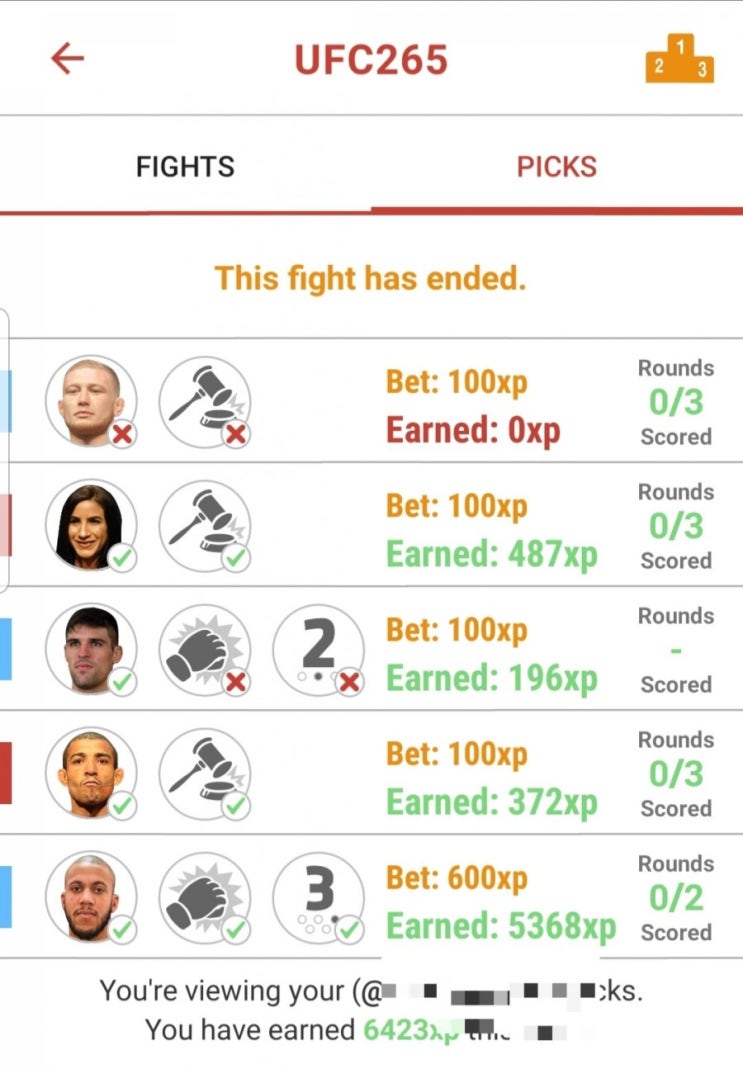Open first fighter's portrait with red X
The height and width of the screenshot is (1069, 743).
(91, 402)
